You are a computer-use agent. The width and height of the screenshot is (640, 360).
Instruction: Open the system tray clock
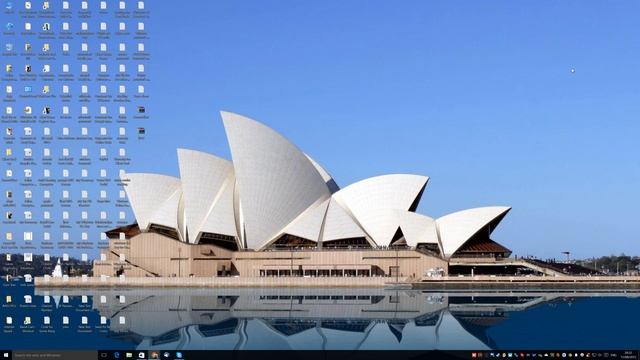click(629, 355)
